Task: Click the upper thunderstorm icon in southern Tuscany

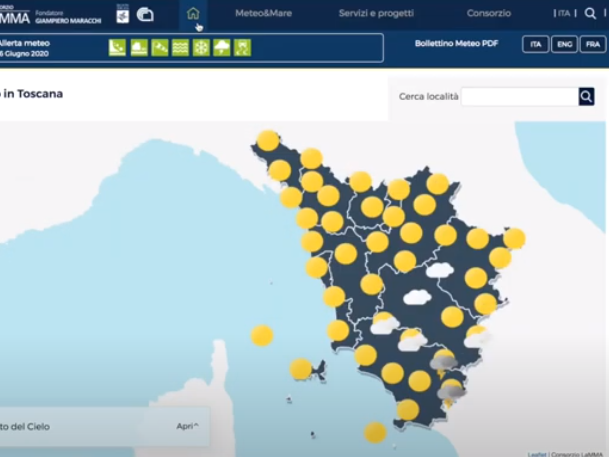Action: click(x=444, y=363)
